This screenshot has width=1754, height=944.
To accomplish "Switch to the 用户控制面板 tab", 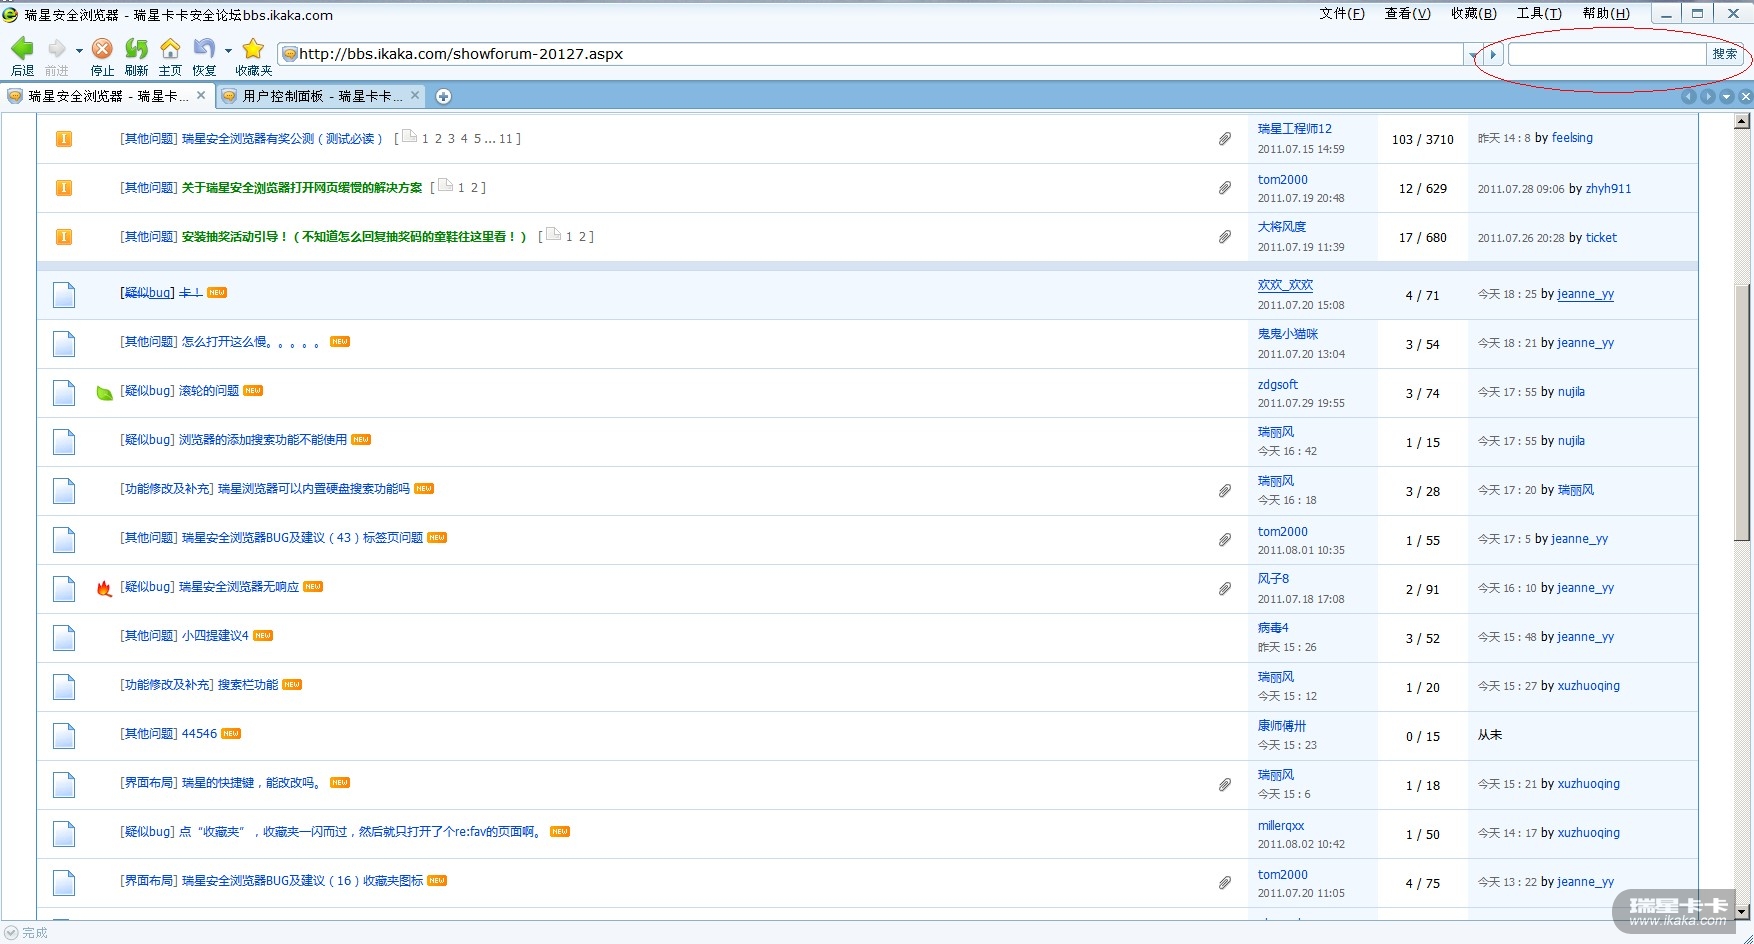I will (320, 96).
